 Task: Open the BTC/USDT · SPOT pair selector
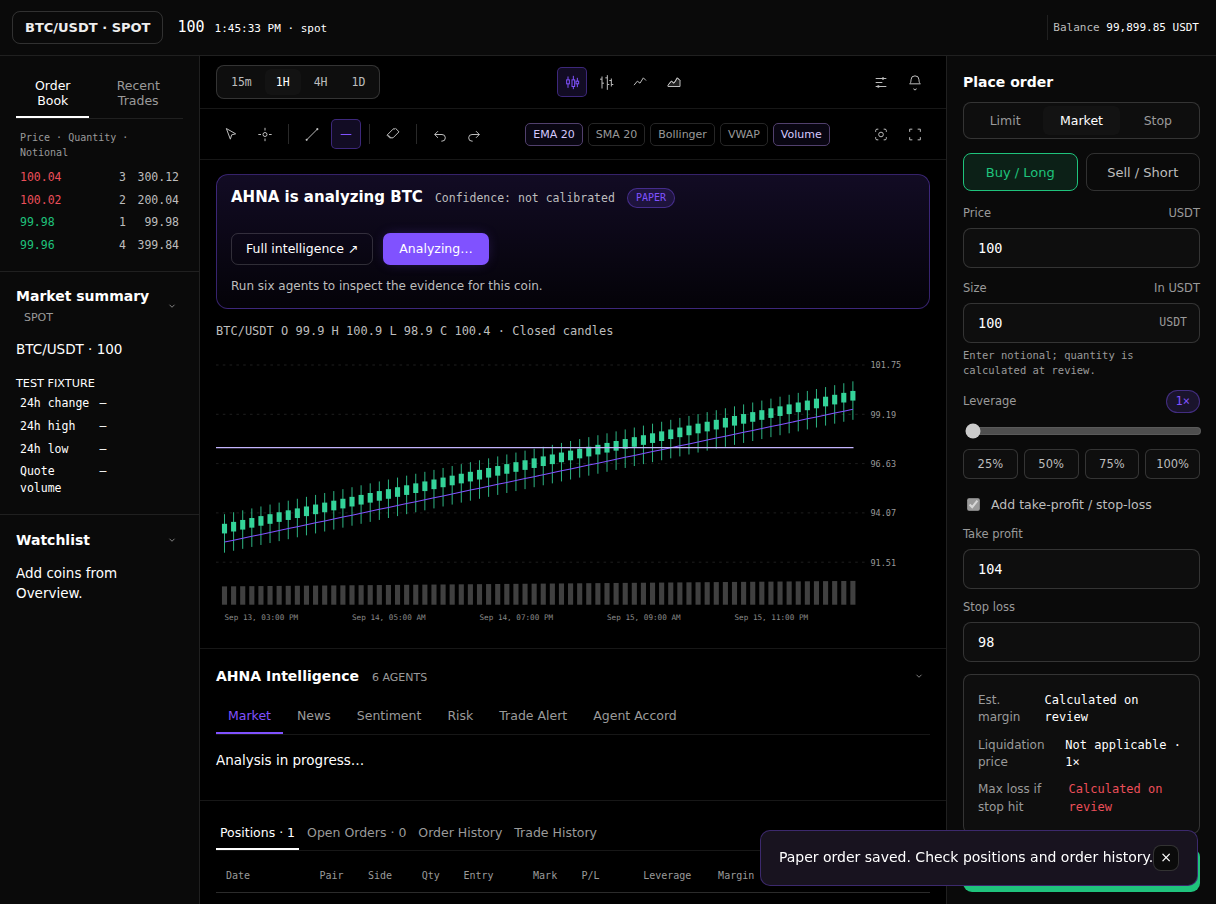click(87, 27)
